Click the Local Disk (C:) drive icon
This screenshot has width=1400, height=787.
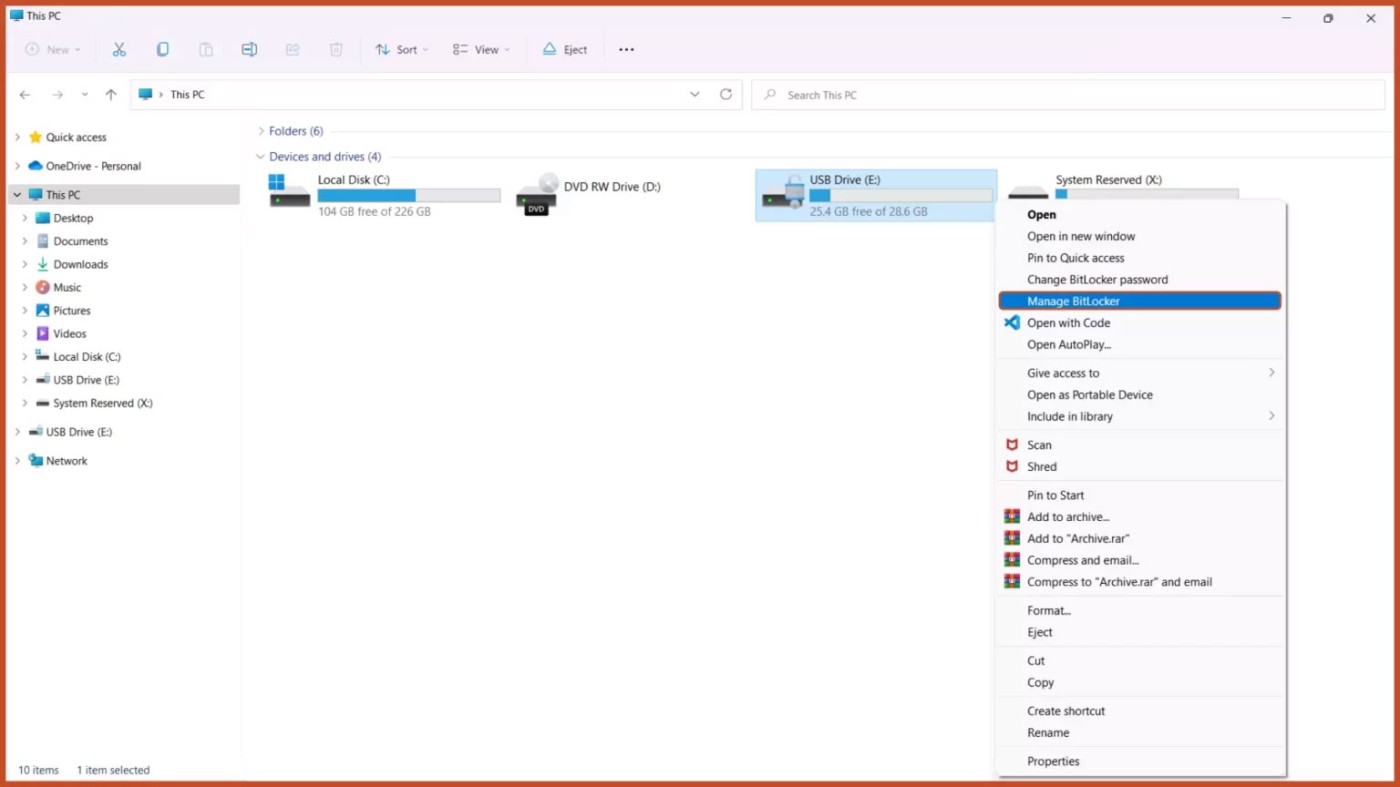[289, 191]
